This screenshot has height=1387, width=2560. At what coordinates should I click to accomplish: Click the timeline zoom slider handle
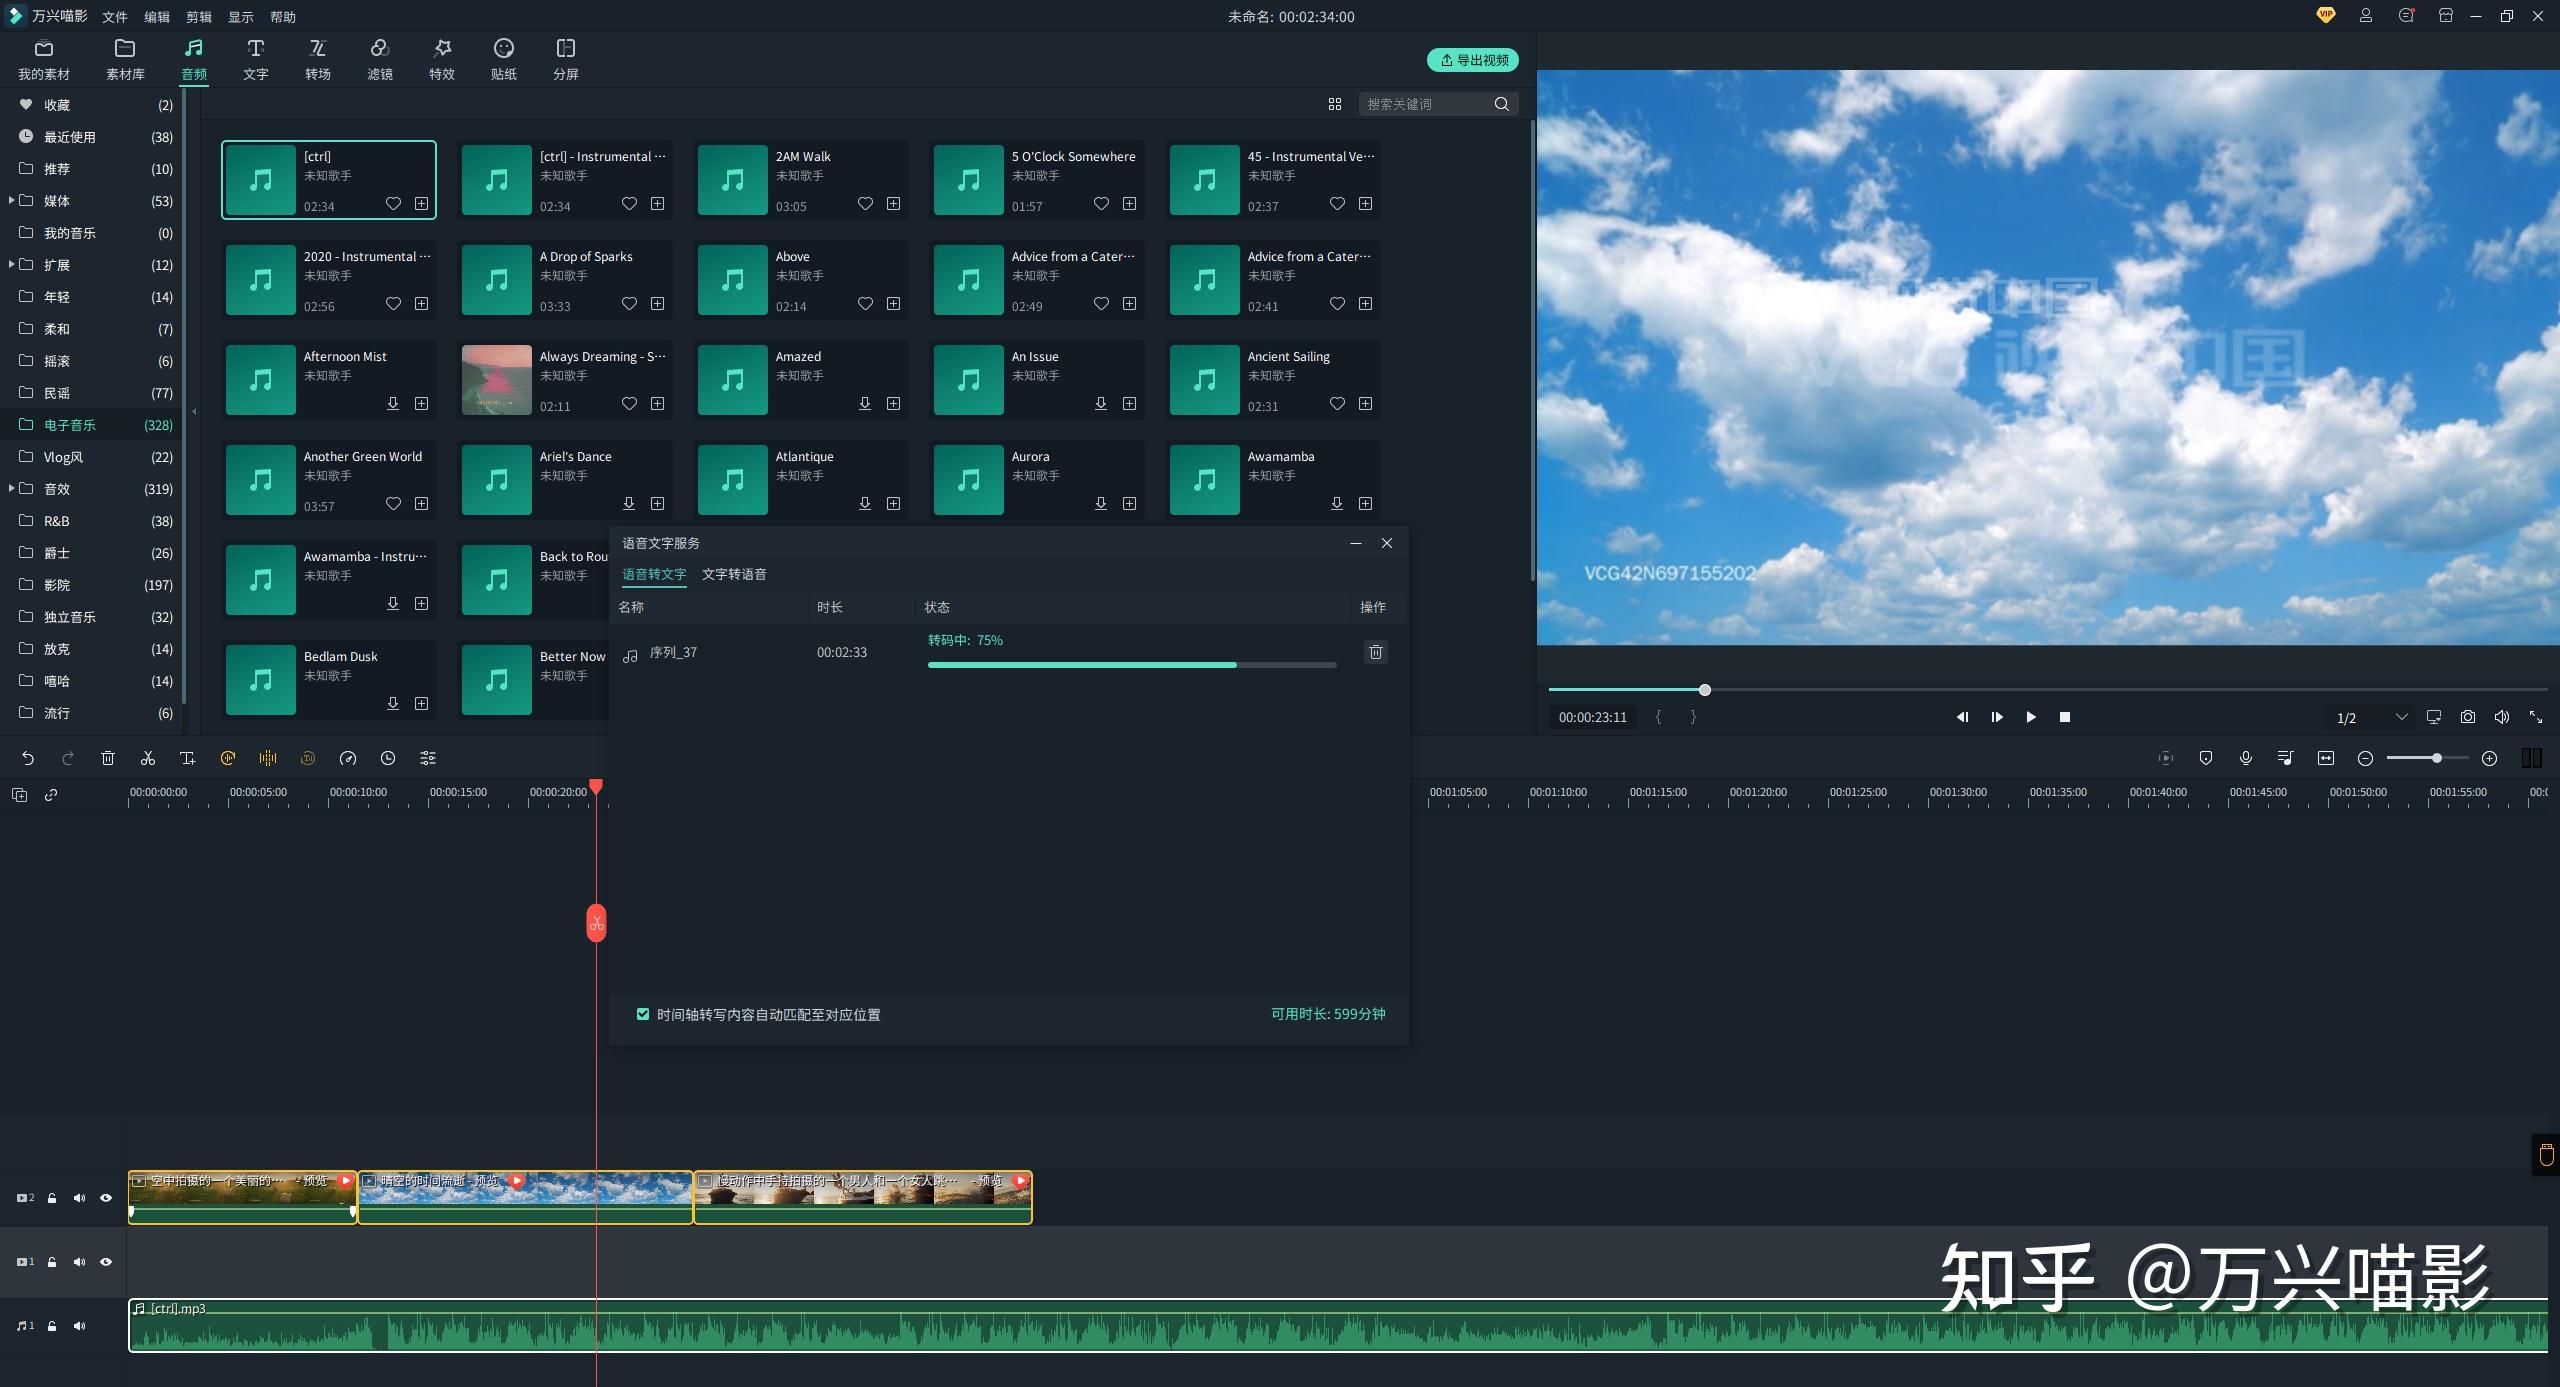[x=2437, y=758]
